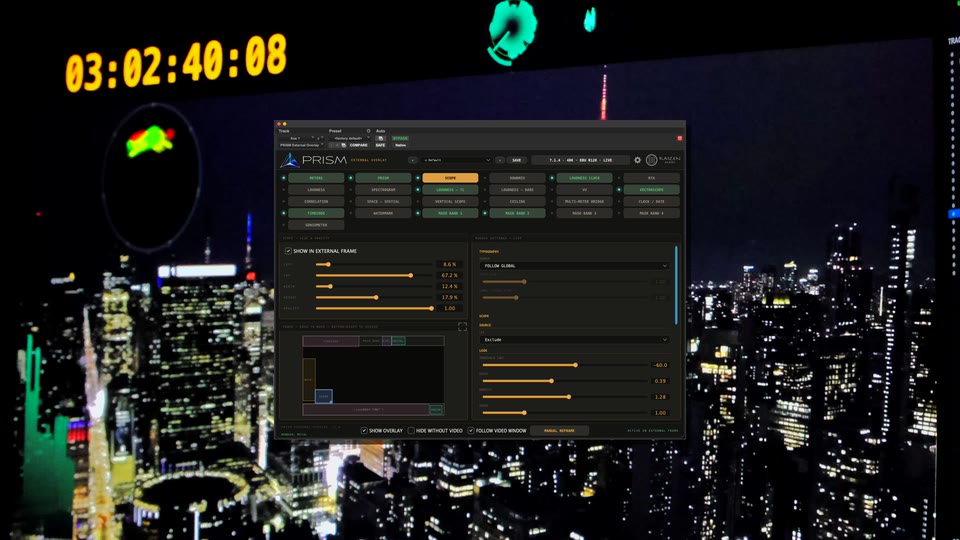Viewport: 960px width, 540px height.
Task: Click the SAFE button
Action: tap(380, 145)
